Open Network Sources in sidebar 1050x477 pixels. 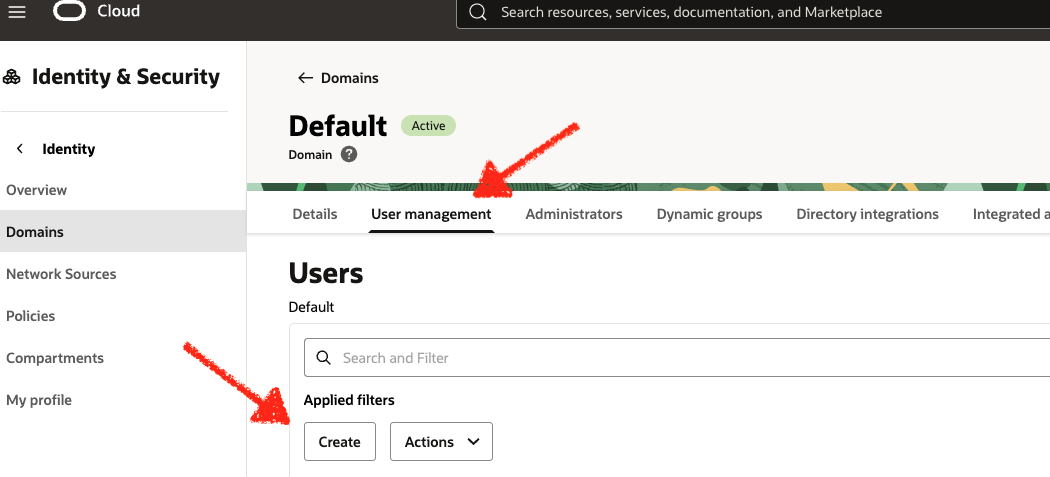pos(61,274)
